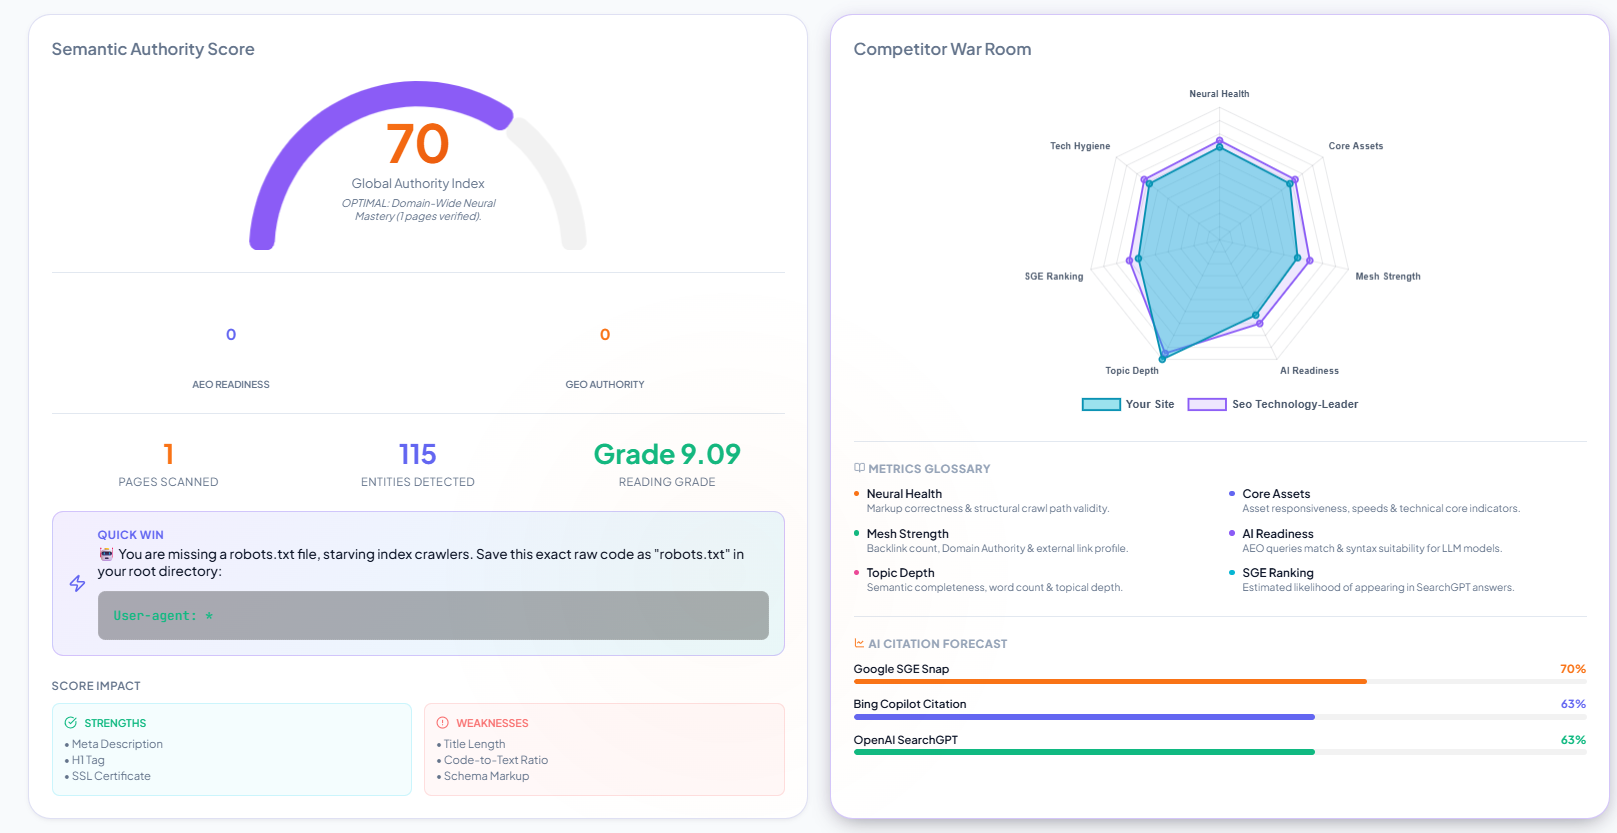Click the Metrics Glossary book icon
The width and height of the screenshot is (1617, 833).
(859, 468)
